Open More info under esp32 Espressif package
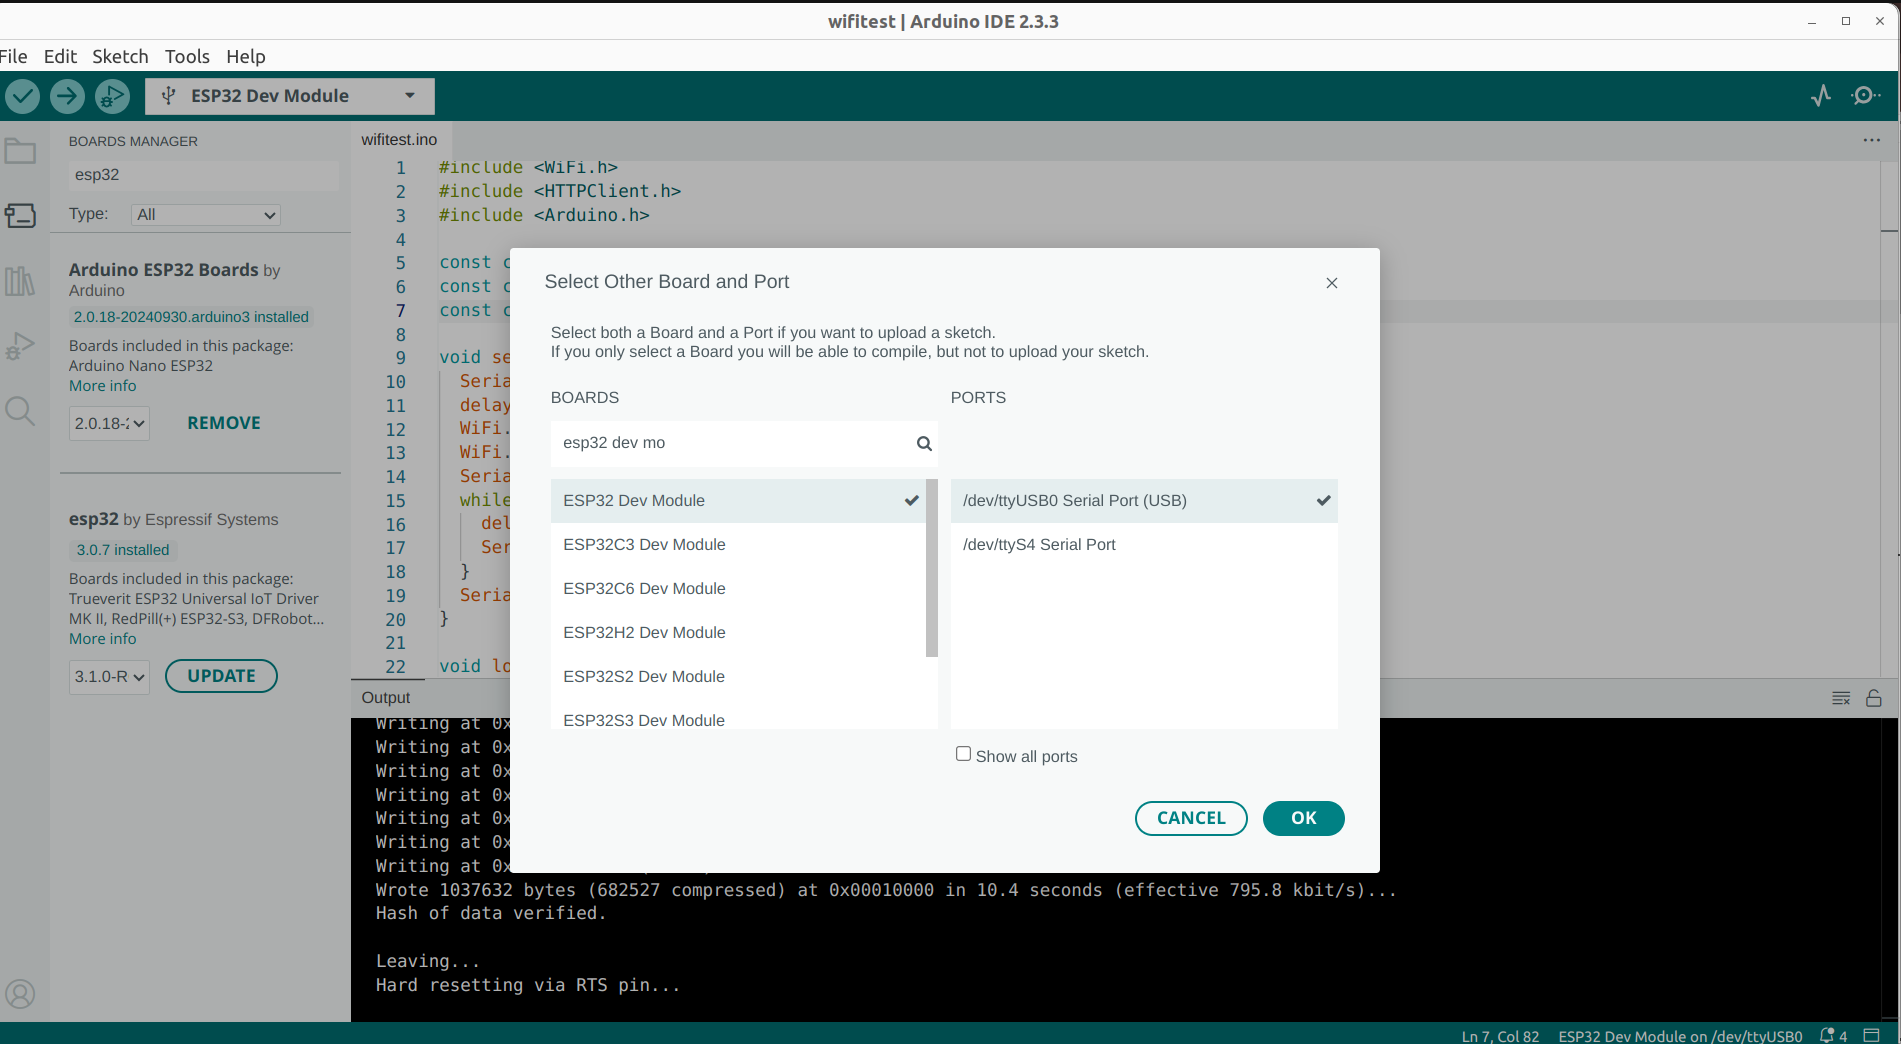The width and height of the screenshot is (1901, 1044). pos(102,639)
